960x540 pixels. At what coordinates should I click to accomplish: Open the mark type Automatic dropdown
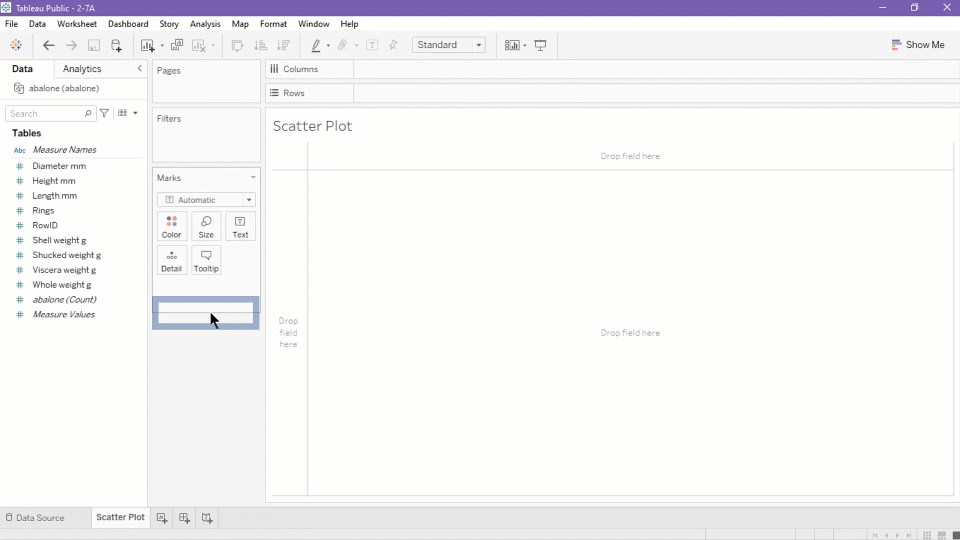(x=206, y=200)
